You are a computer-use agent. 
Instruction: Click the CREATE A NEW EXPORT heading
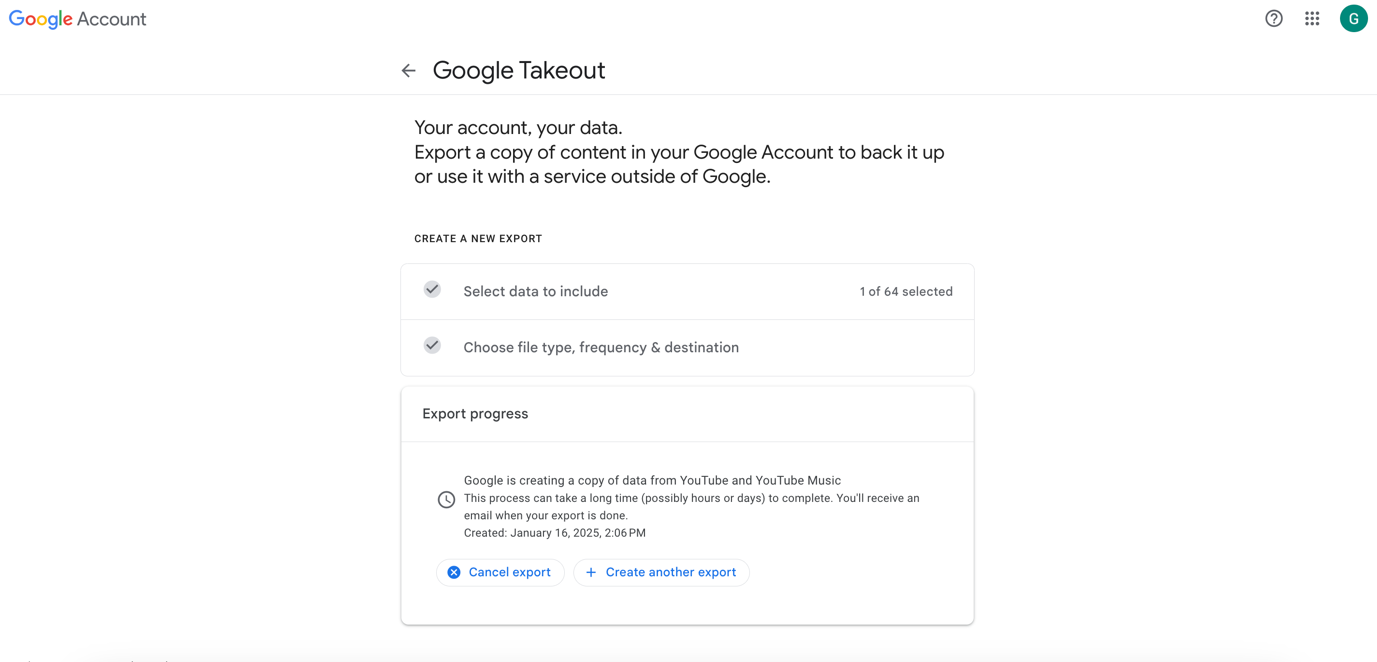(x=478, y=239)
